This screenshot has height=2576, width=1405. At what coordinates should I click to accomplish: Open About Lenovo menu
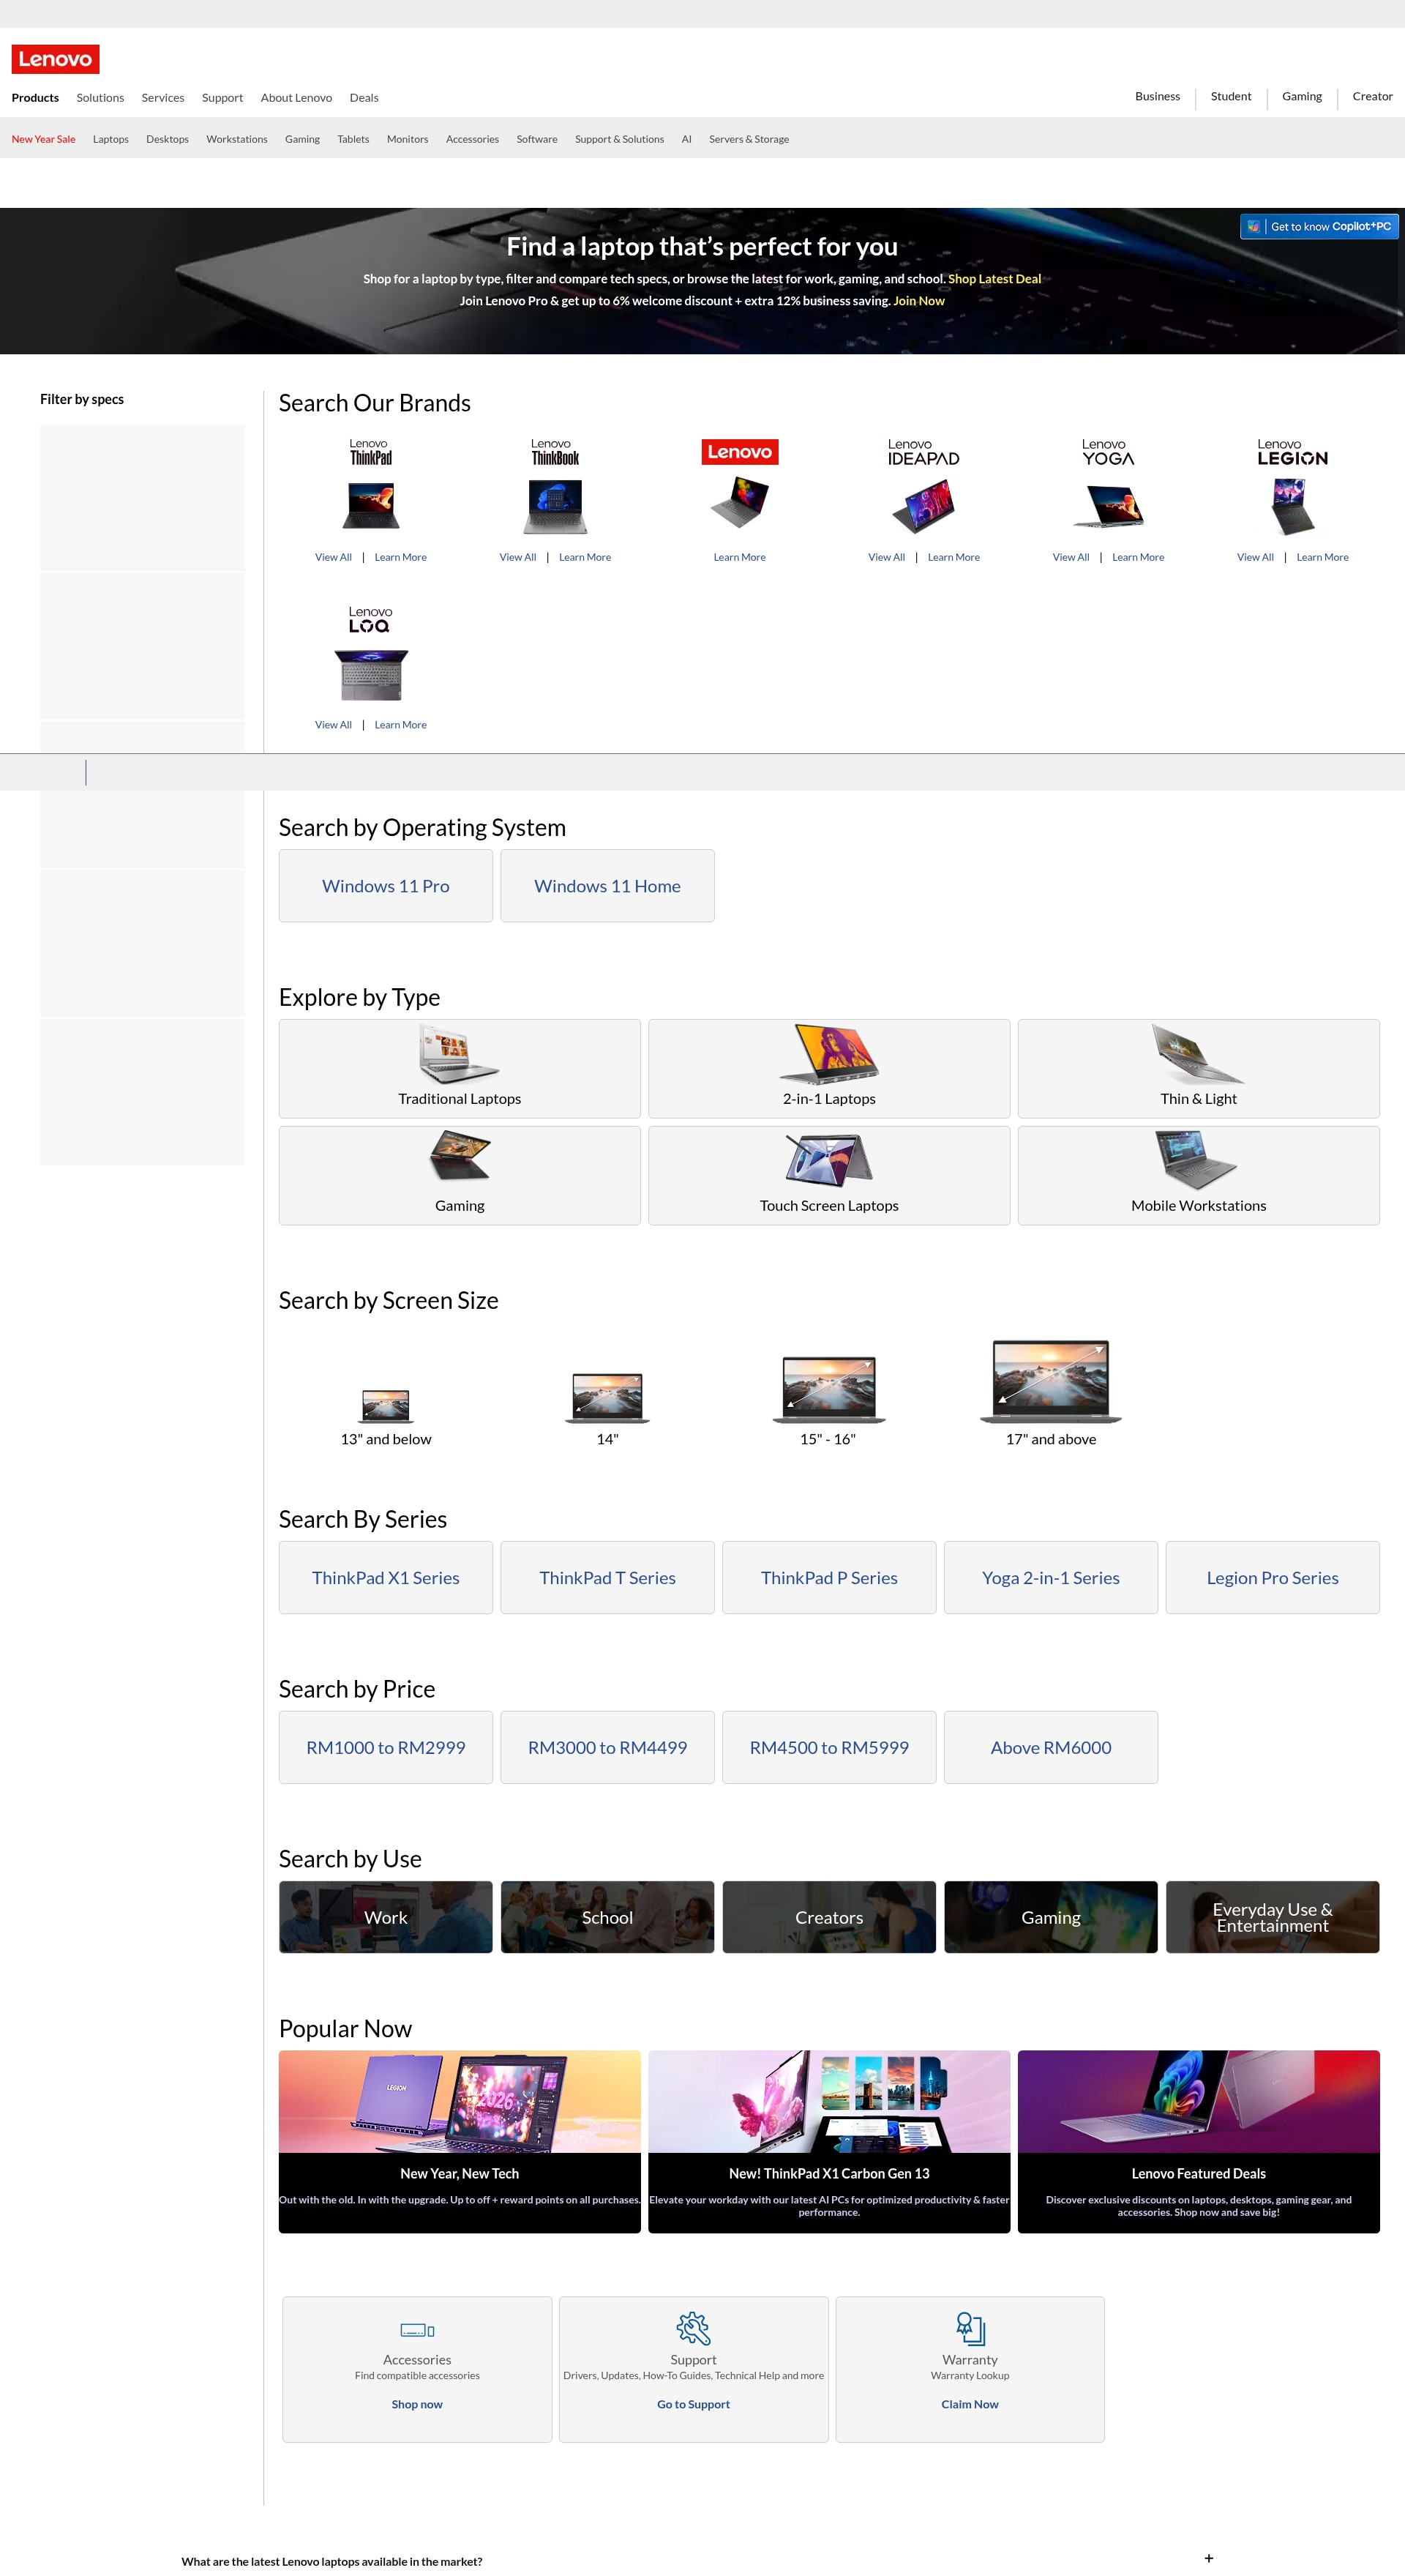coord(296,98)
